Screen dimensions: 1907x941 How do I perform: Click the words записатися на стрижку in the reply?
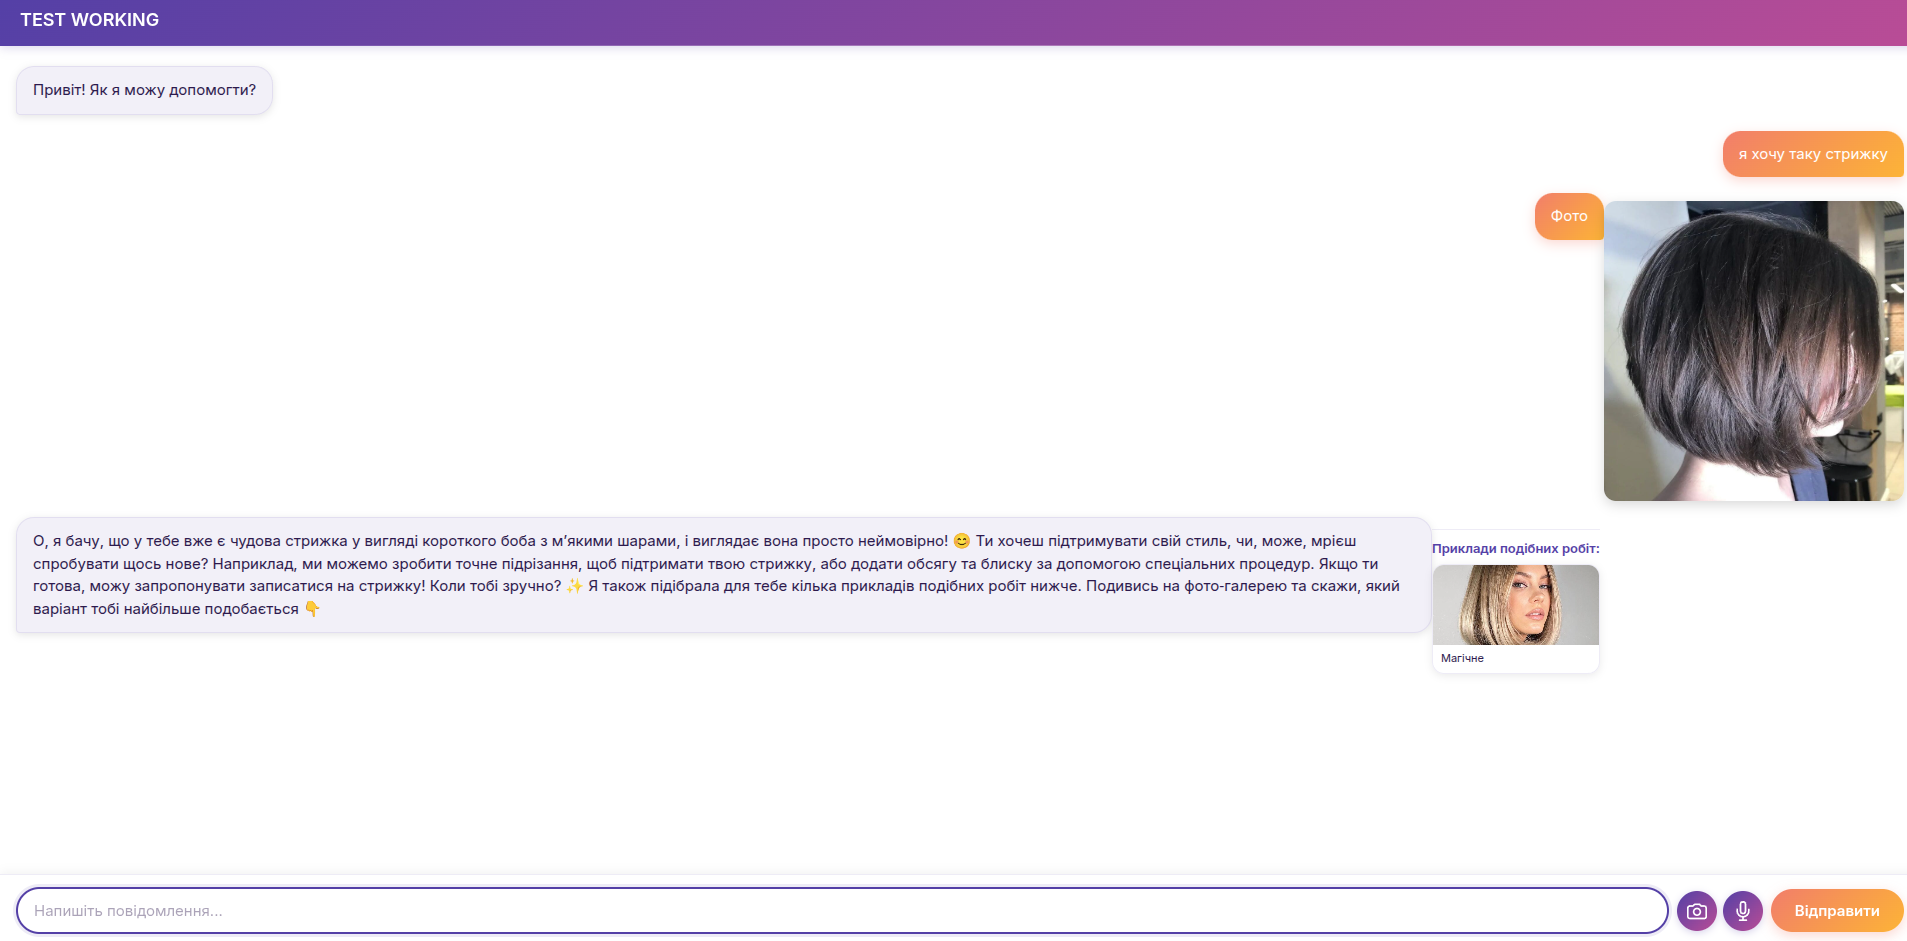tap(337, 586)
